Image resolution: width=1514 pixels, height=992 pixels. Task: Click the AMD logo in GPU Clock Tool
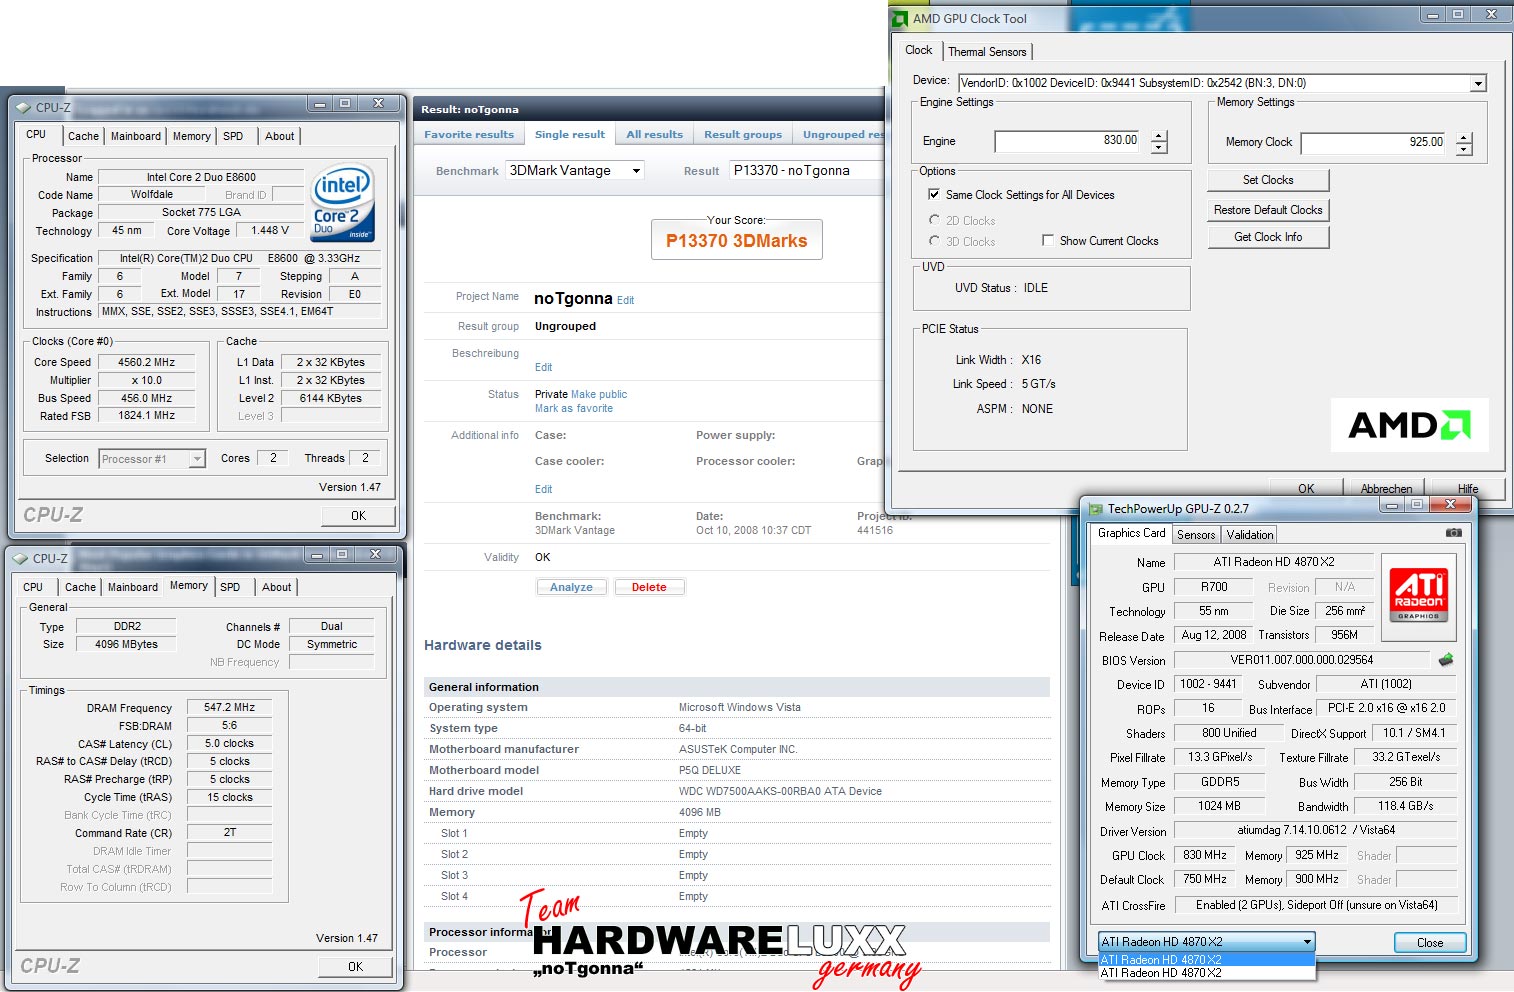pos(1410,425)
